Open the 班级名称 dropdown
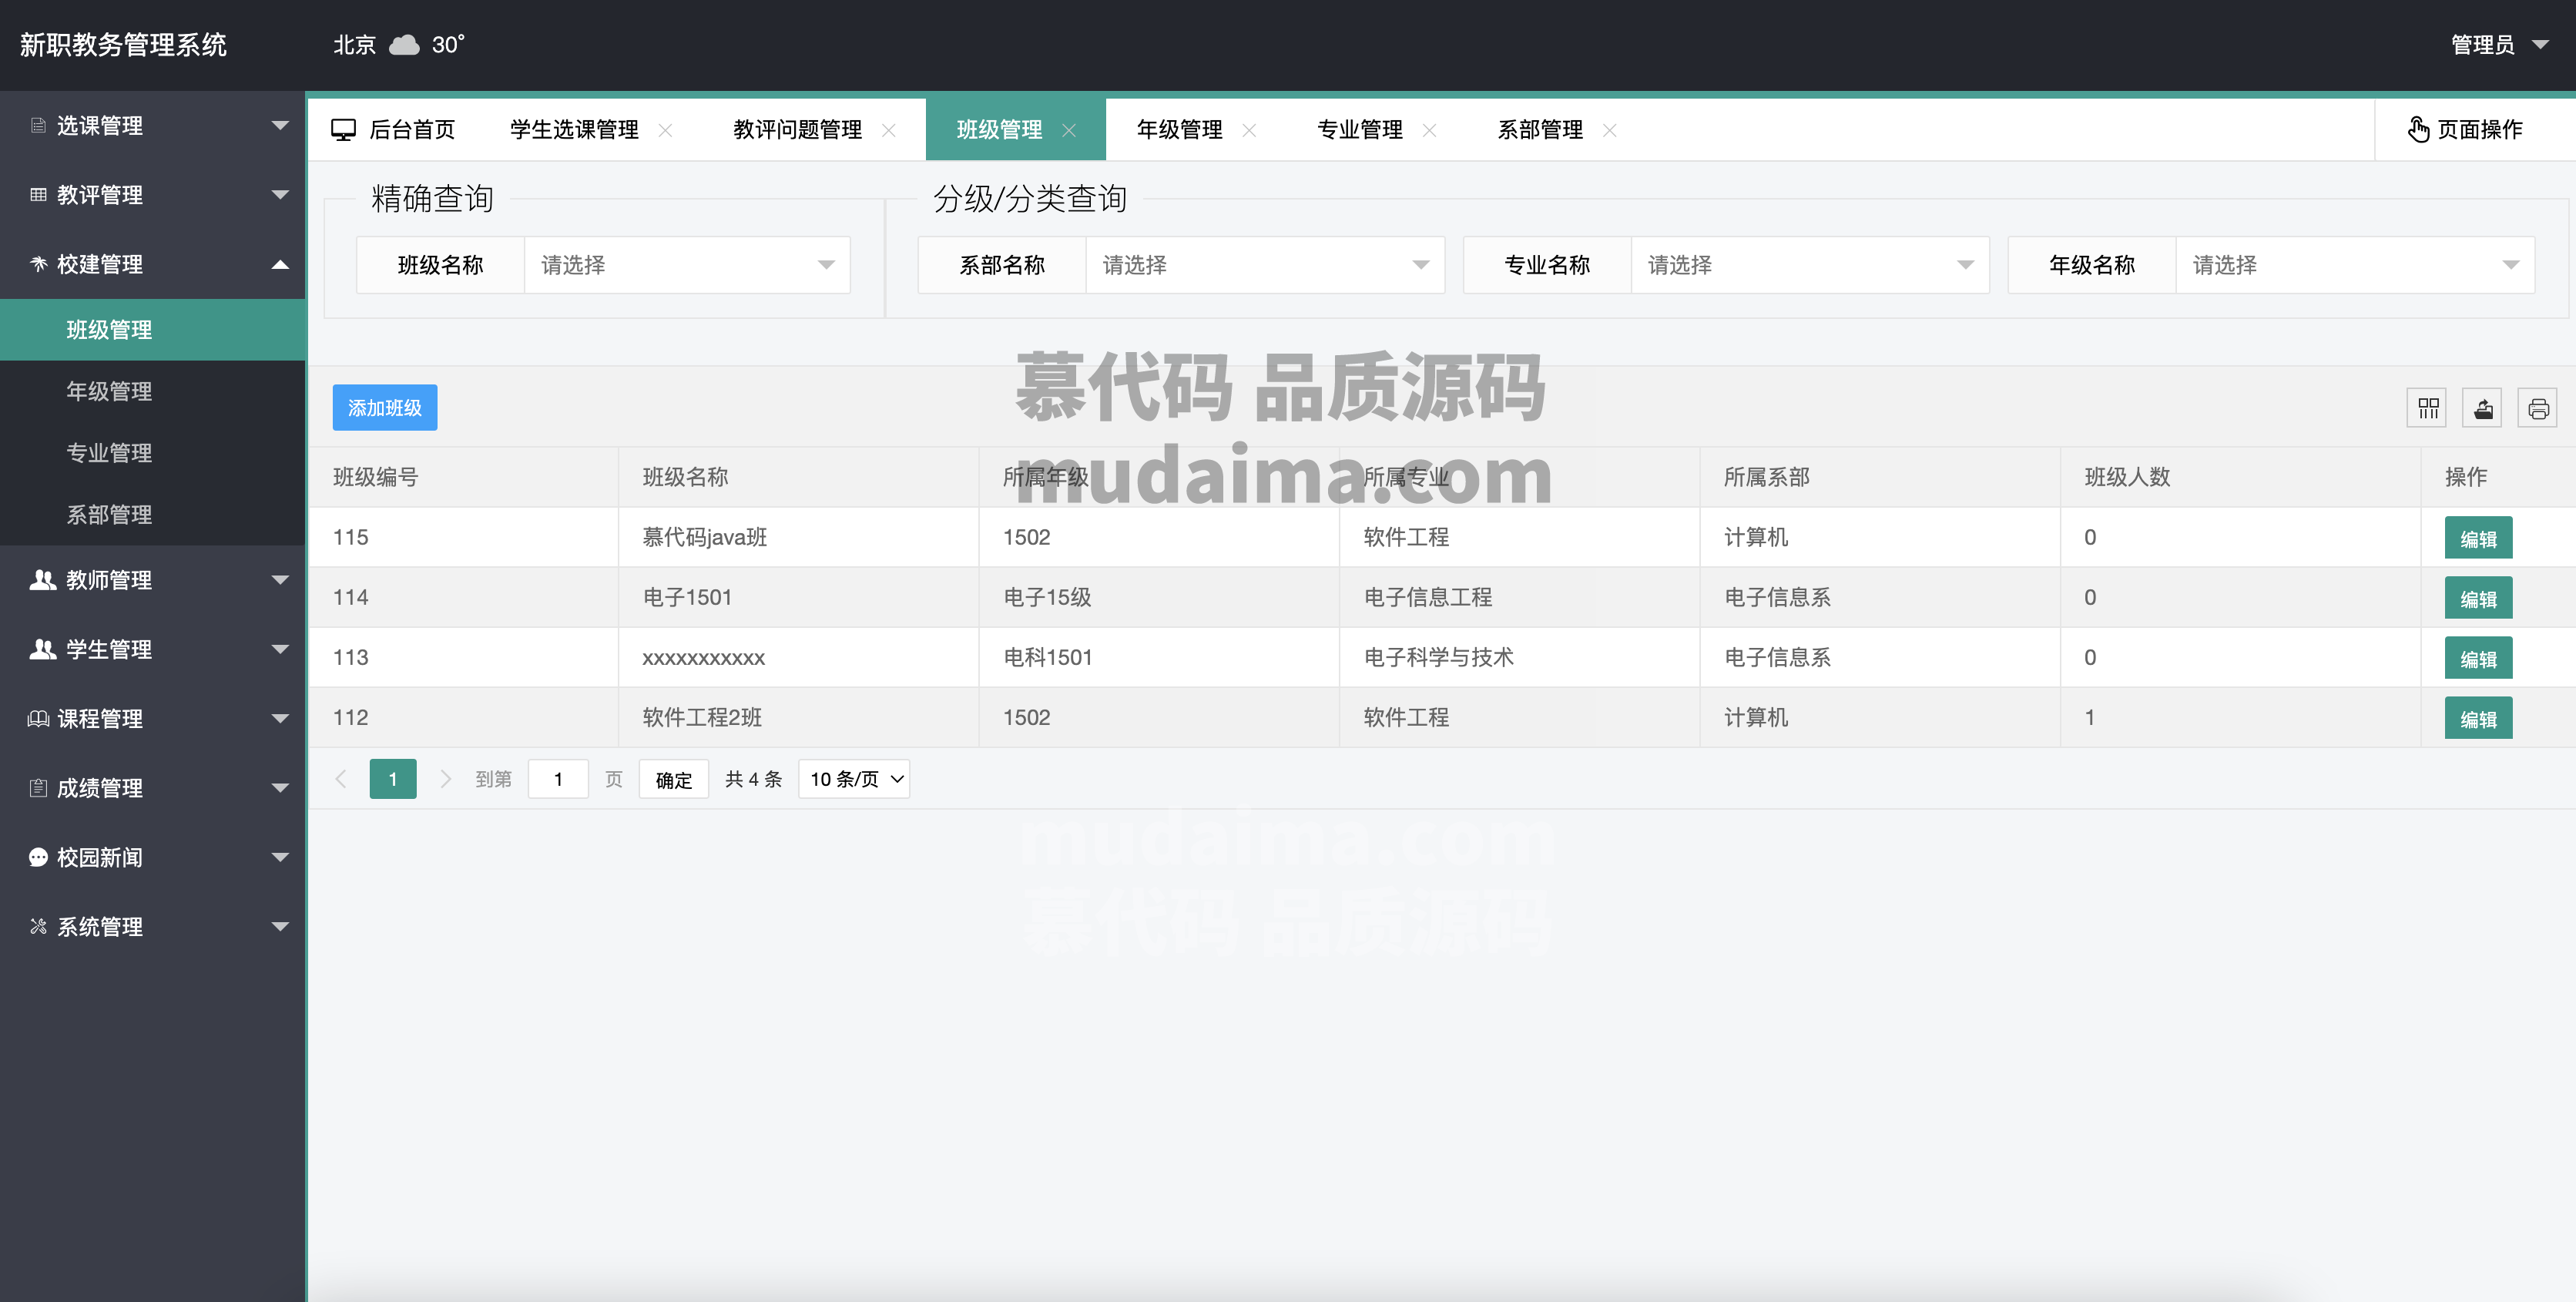Viewport: 2576px width, 1302px height. 687,265
